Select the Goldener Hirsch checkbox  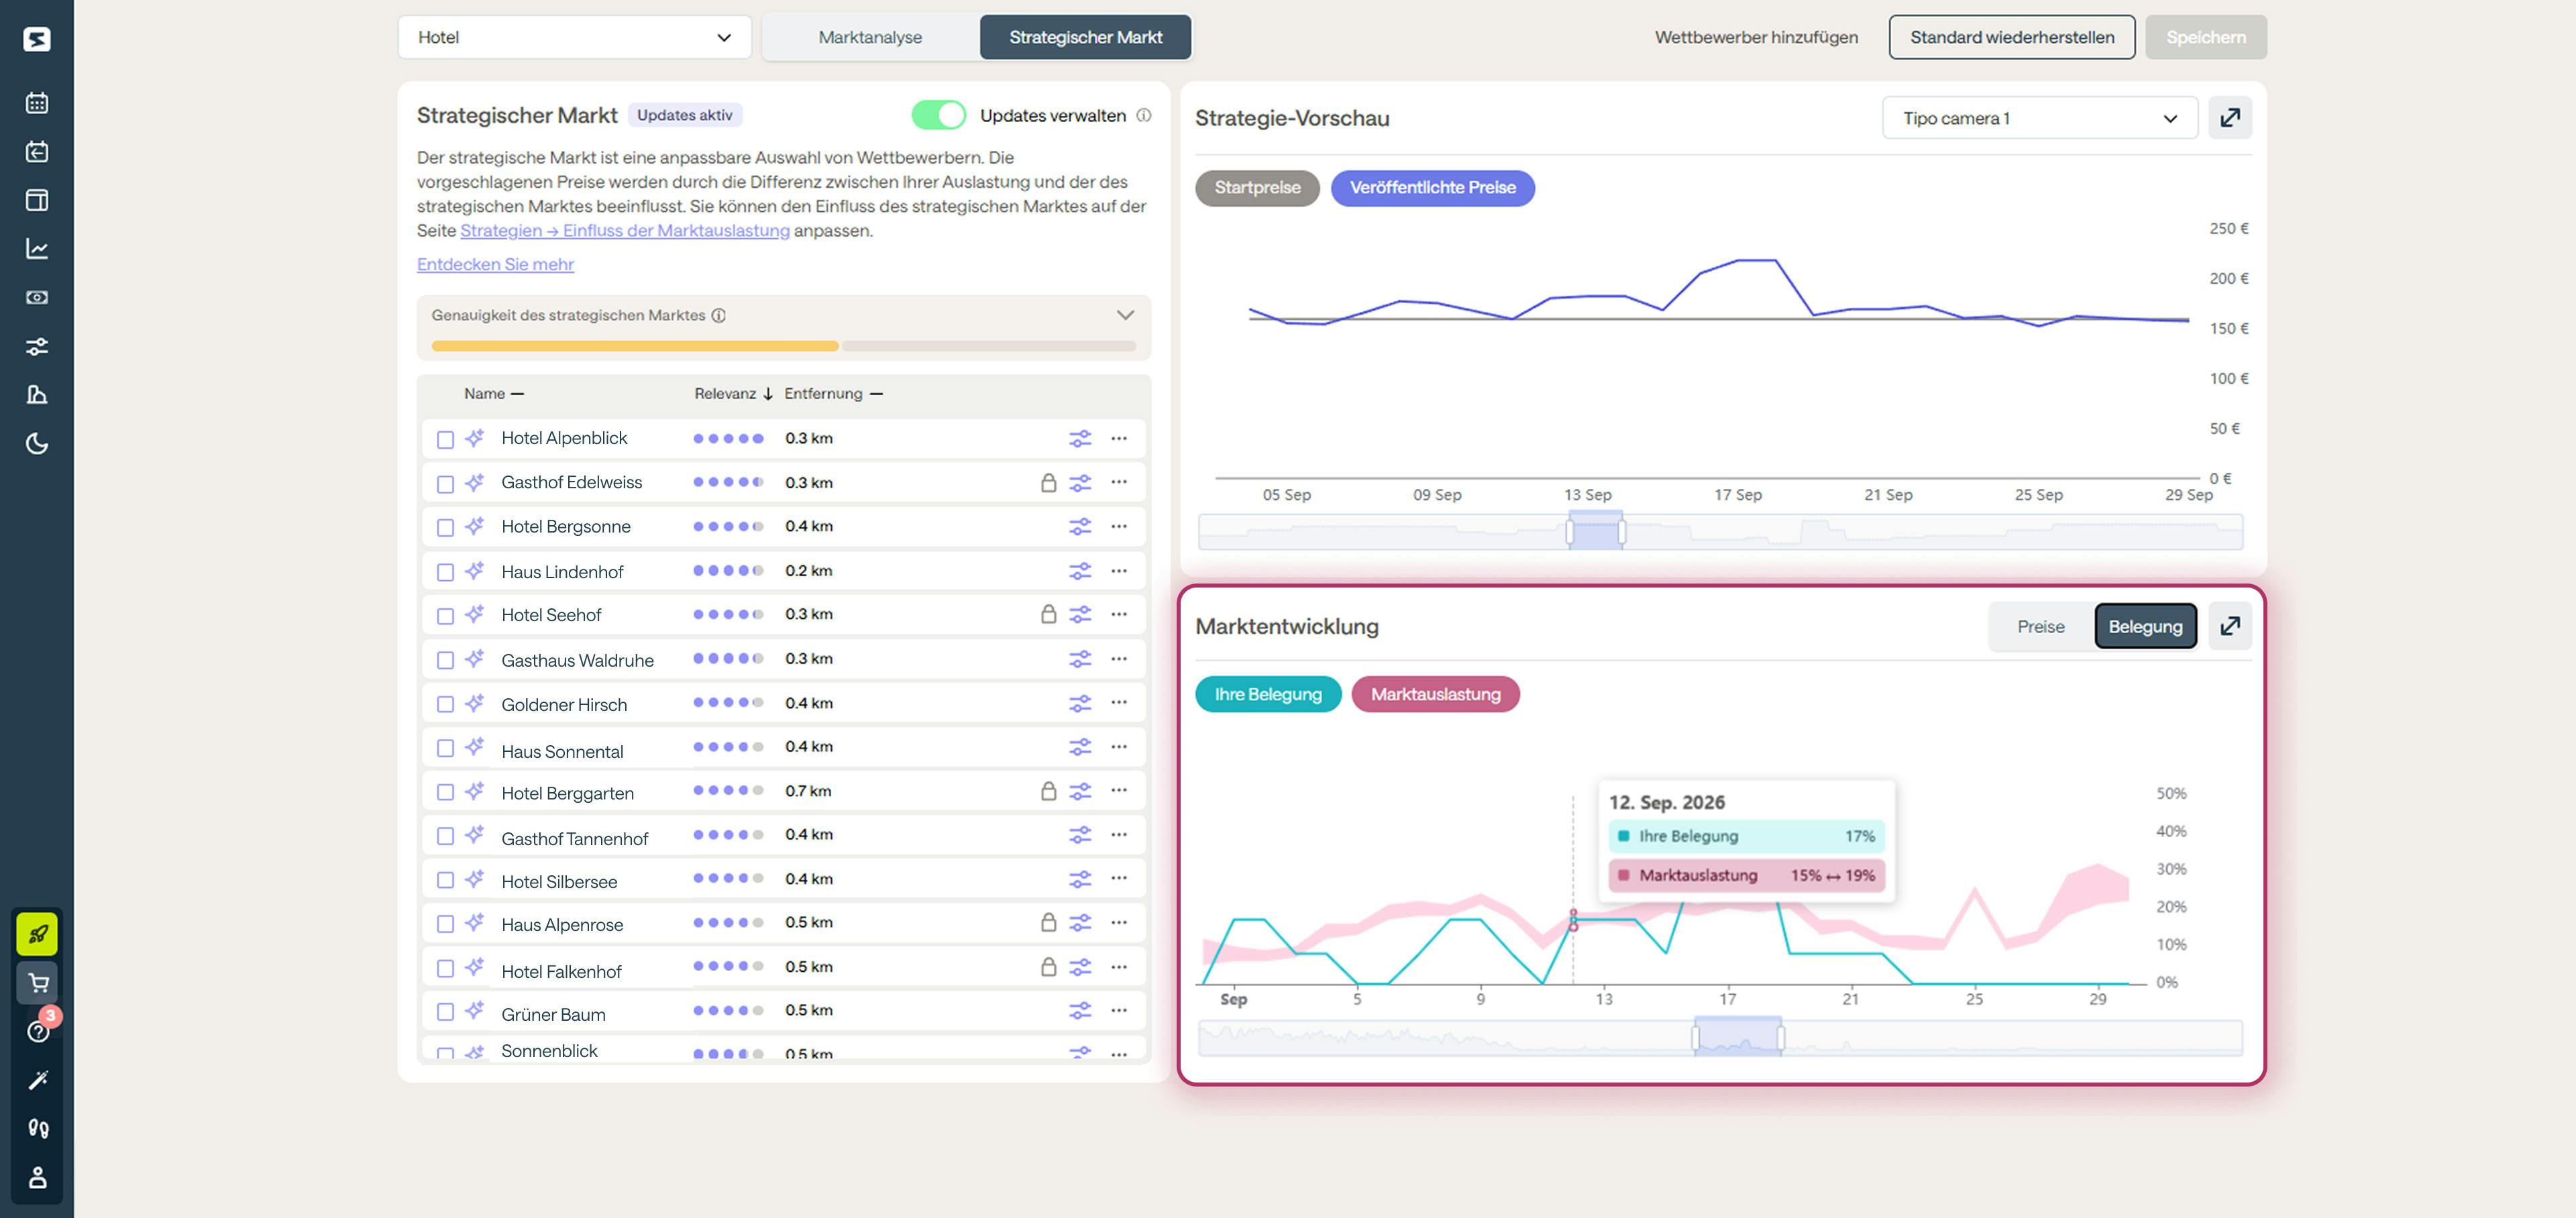(x=445, y=705)
